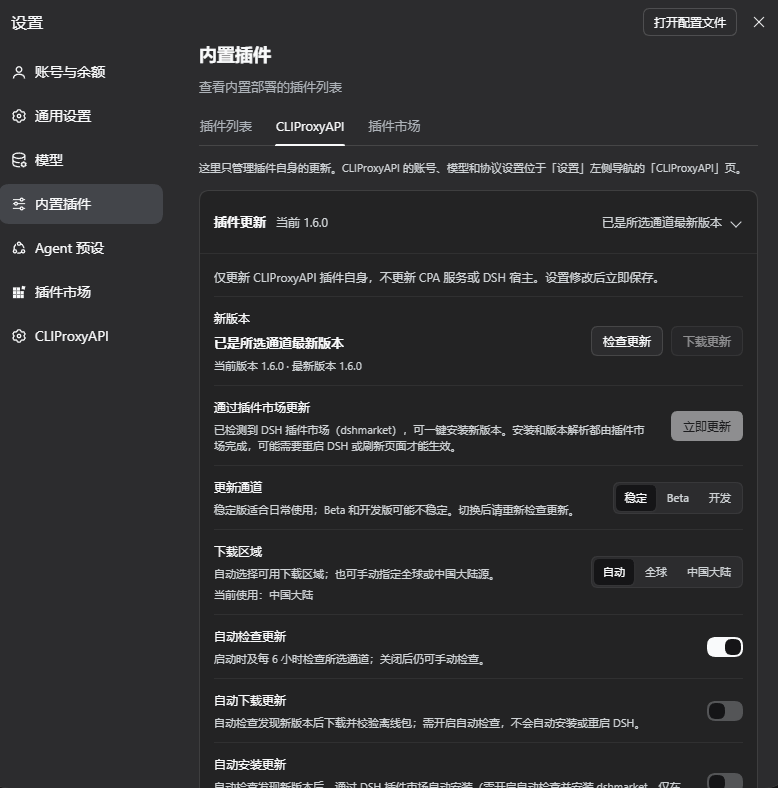Close the settings dialog with the X
The width and height of the screenshot is (778, 788).
(759, 22)
